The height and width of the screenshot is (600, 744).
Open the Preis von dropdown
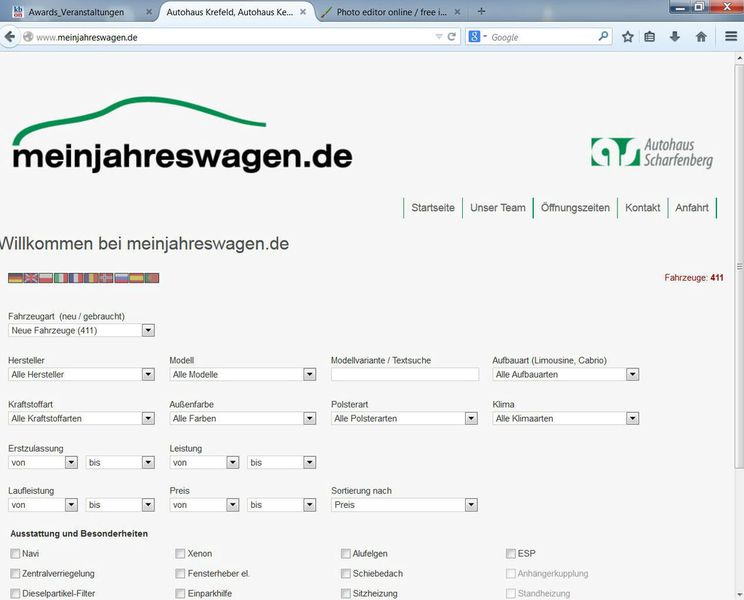205,505
